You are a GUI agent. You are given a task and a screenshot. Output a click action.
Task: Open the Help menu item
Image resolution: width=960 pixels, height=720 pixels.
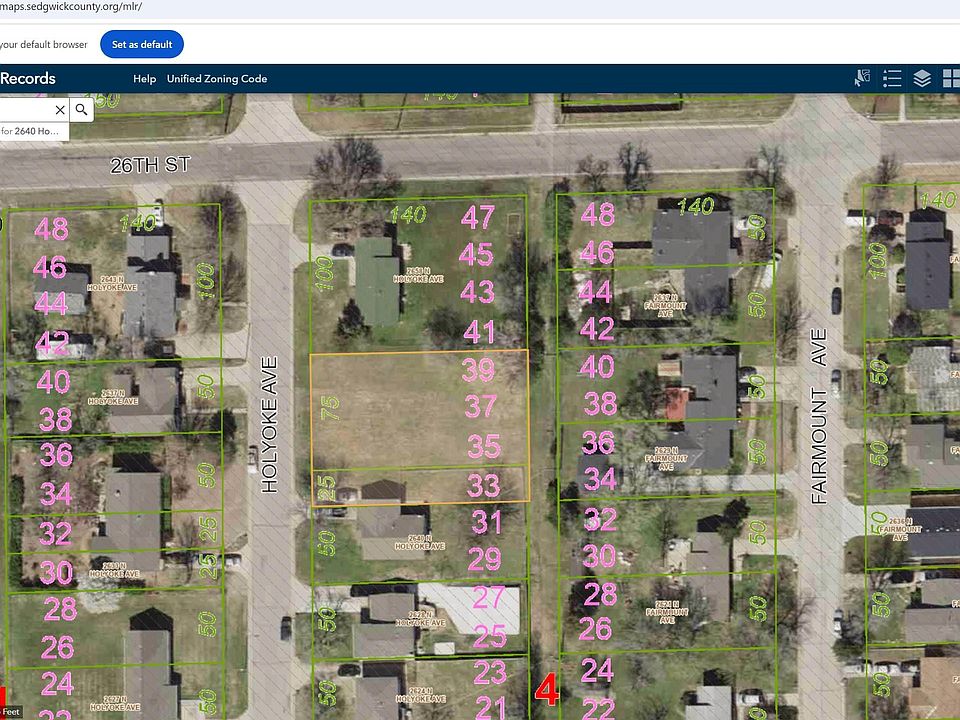click(x=144, y=78)
